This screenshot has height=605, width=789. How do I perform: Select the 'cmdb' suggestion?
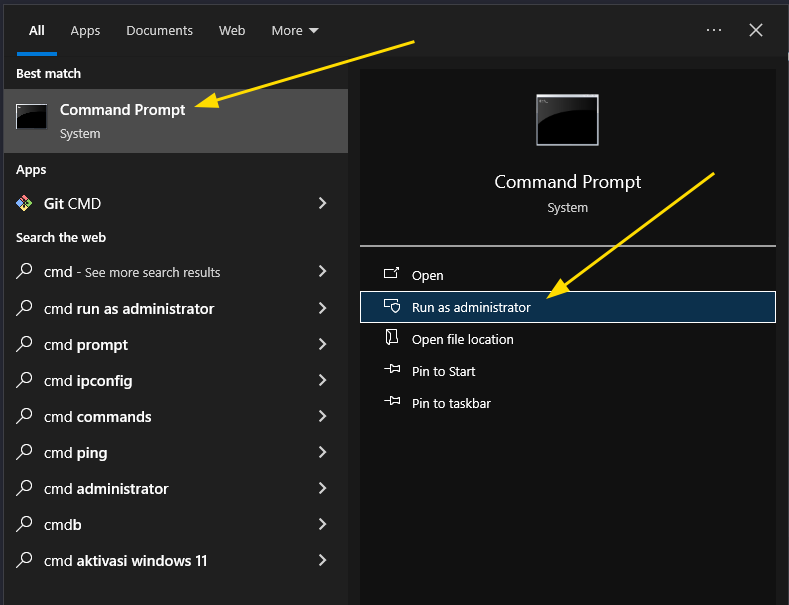coord(176,524)
